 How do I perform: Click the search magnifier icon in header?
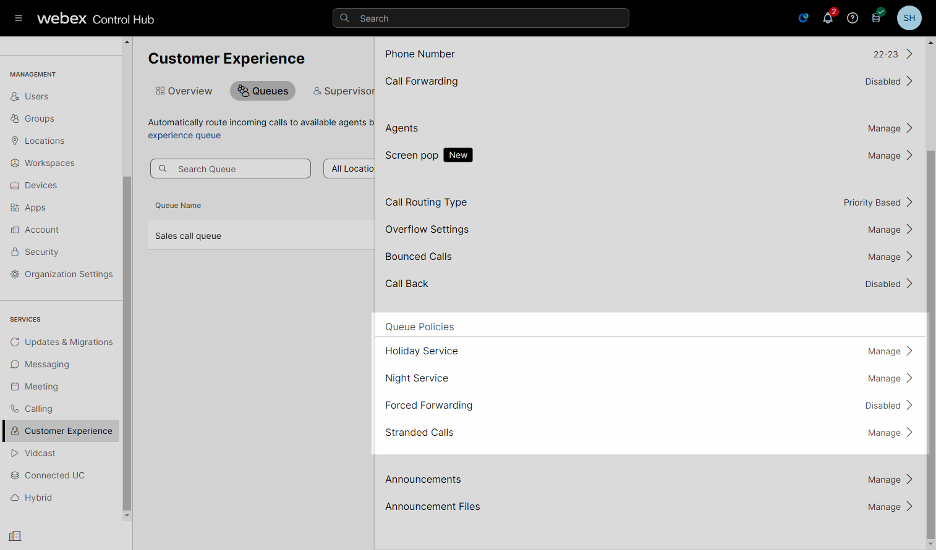tap(344, 18)
